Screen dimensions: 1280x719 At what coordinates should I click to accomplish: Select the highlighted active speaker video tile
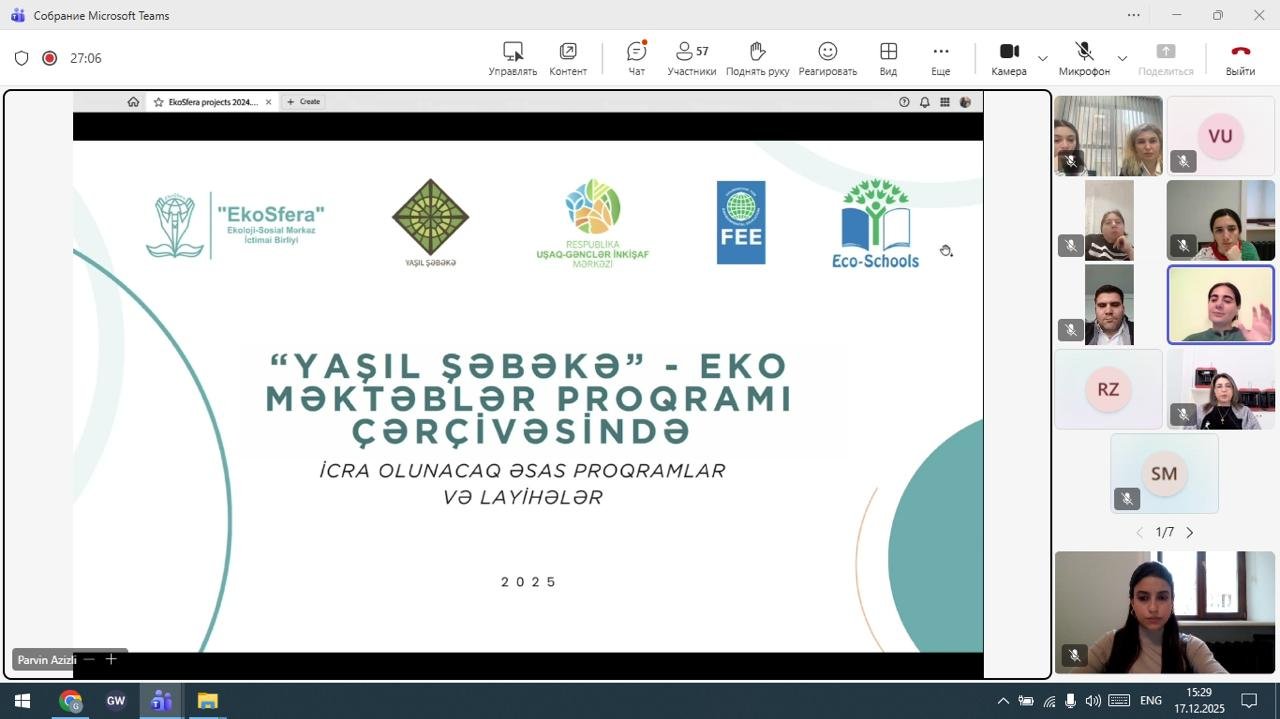(x=1220, y=305)
